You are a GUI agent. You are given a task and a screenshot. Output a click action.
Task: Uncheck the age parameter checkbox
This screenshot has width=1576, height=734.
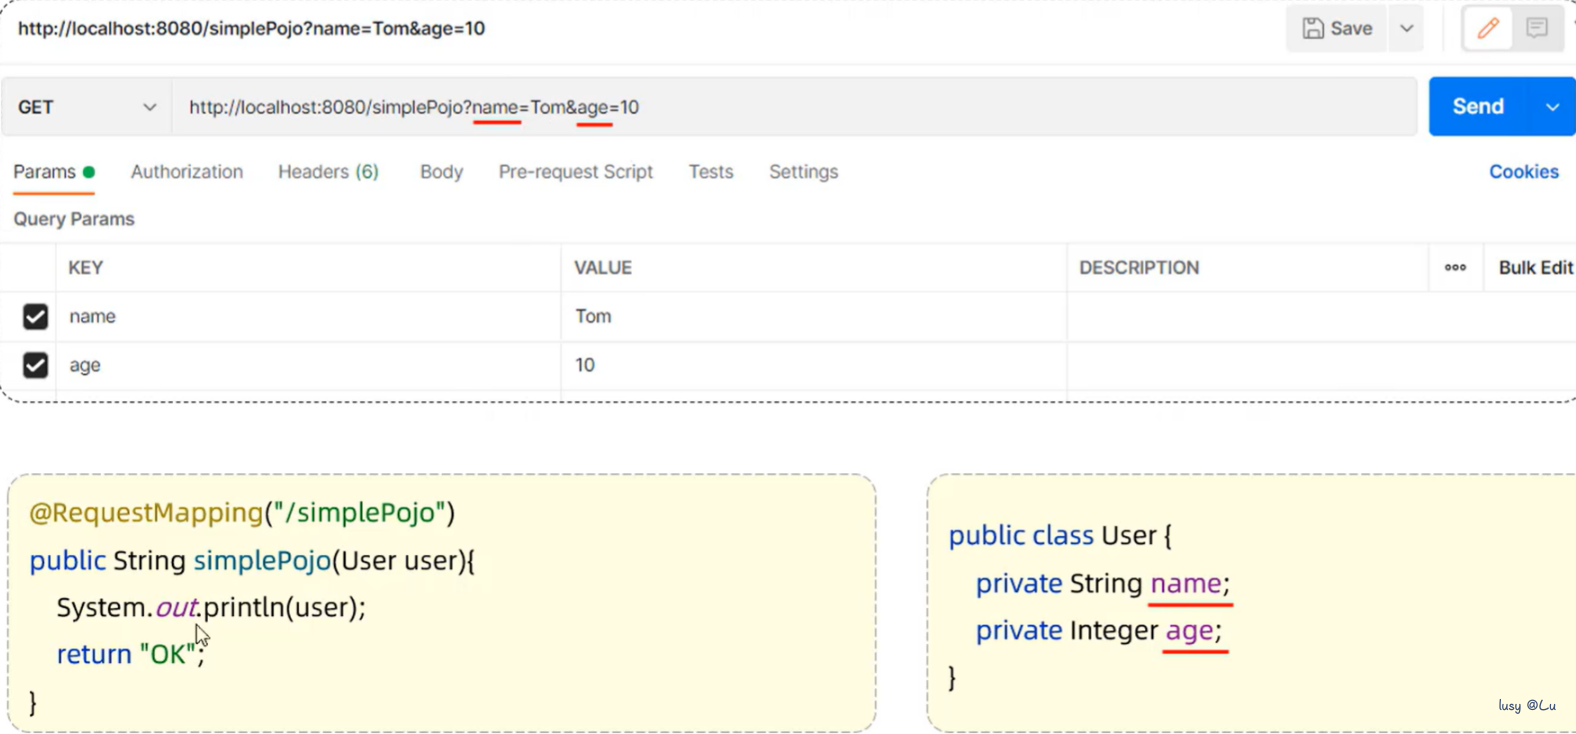point(35,365)
